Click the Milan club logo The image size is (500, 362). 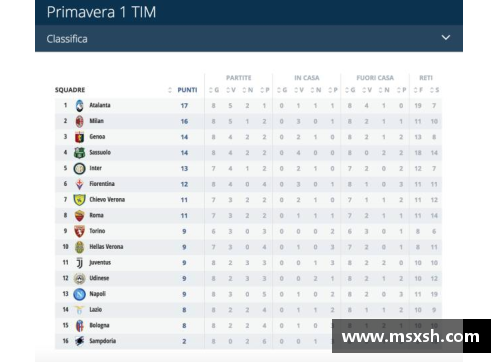click(x=79, y=121)
